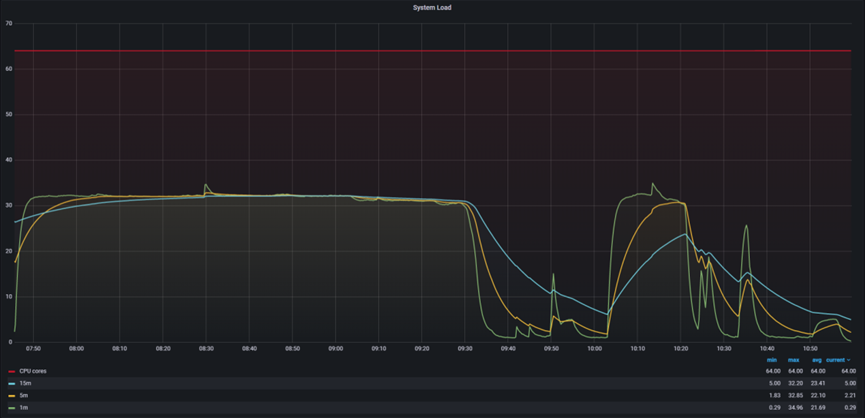Sort legend by the current column
Image resolution: width=865 pixels, height=418 pixels.
pos(836,360)
